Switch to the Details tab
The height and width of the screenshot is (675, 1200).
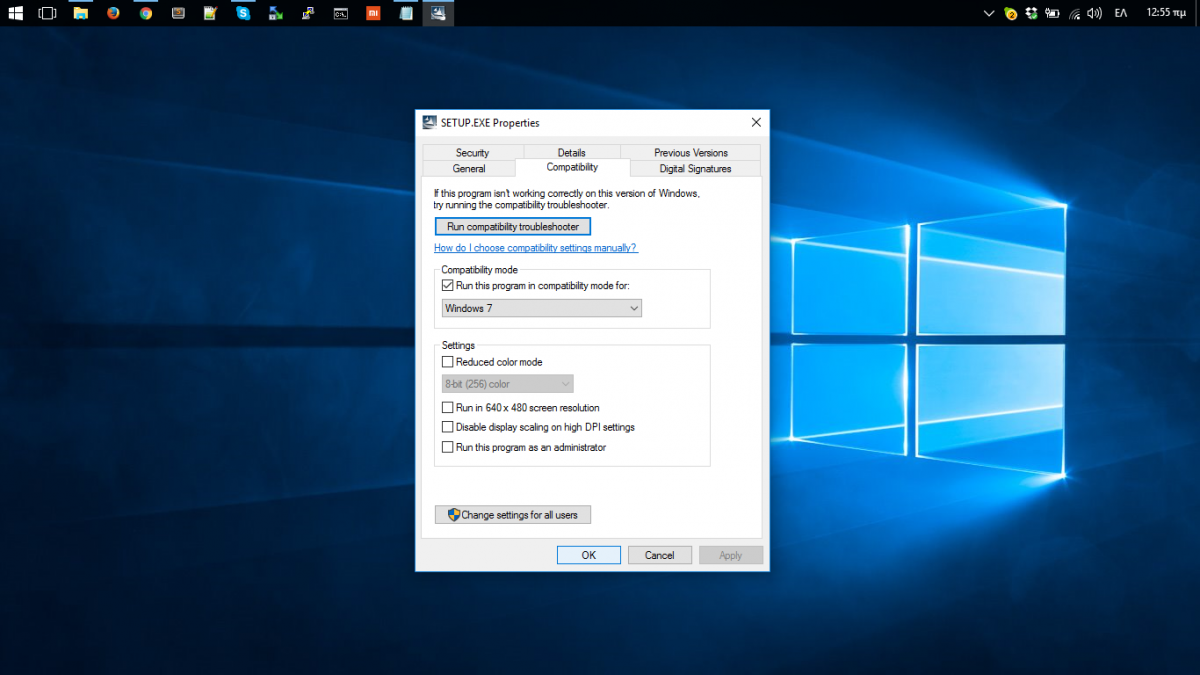[x=572, y=153]
